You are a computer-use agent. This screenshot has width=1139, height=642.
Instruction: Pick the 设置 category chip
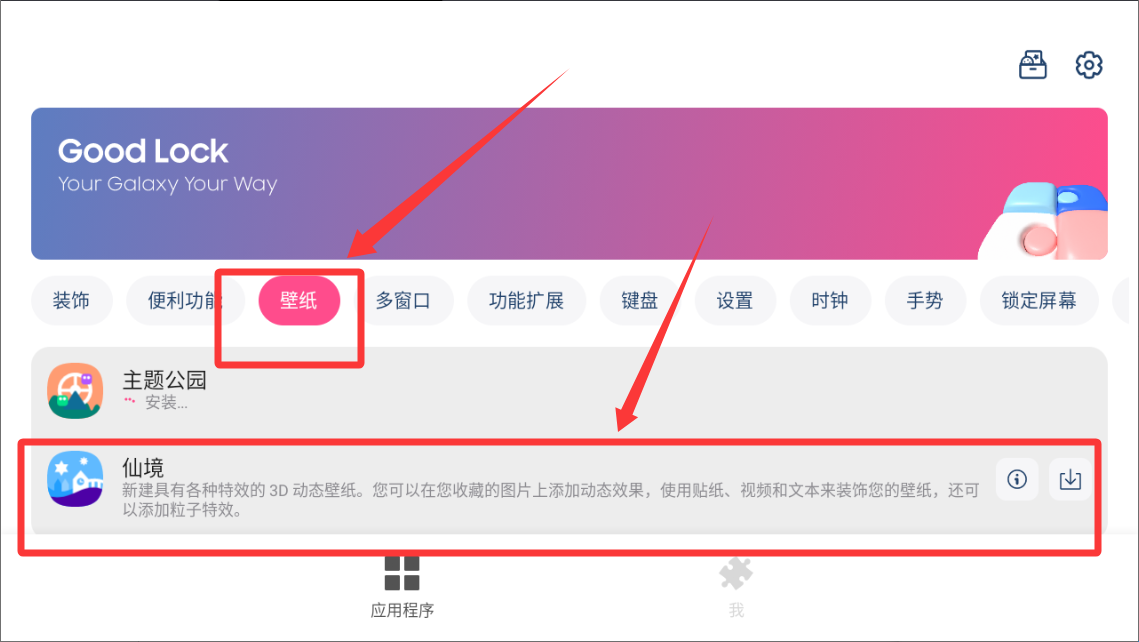click(x=735, y=300)
